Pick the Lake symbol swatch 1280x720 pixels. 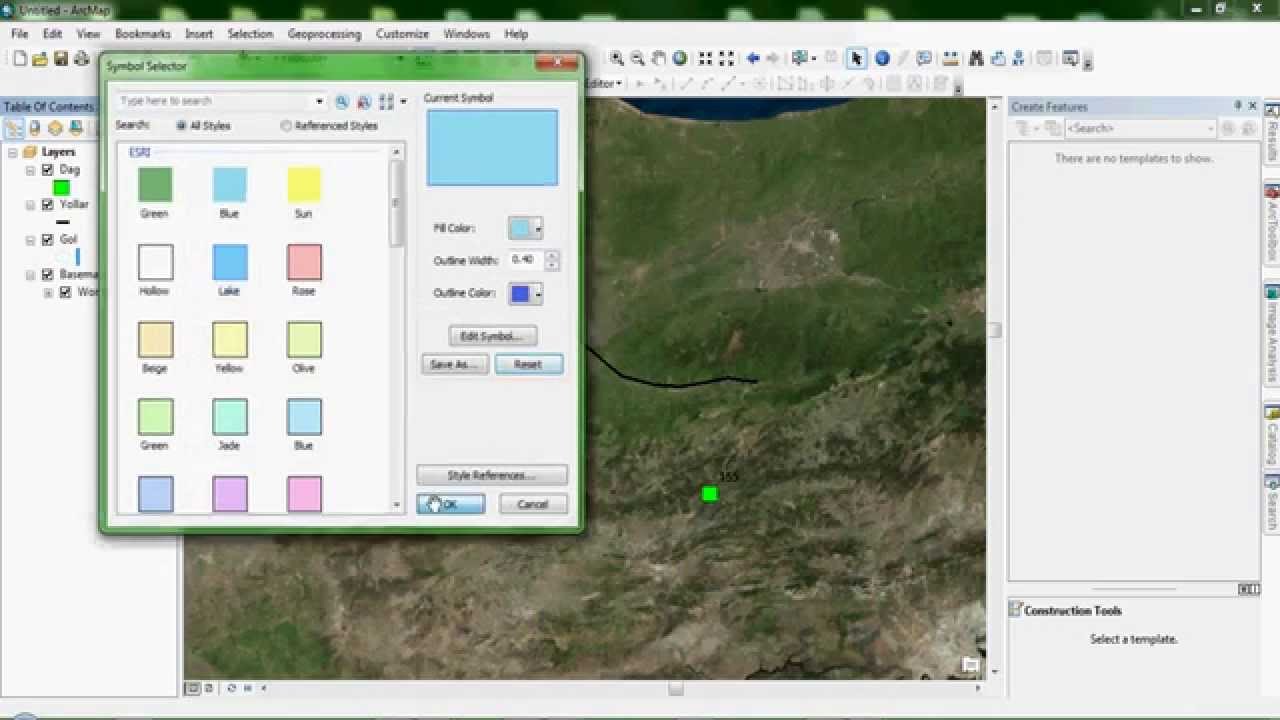[229, 262]
